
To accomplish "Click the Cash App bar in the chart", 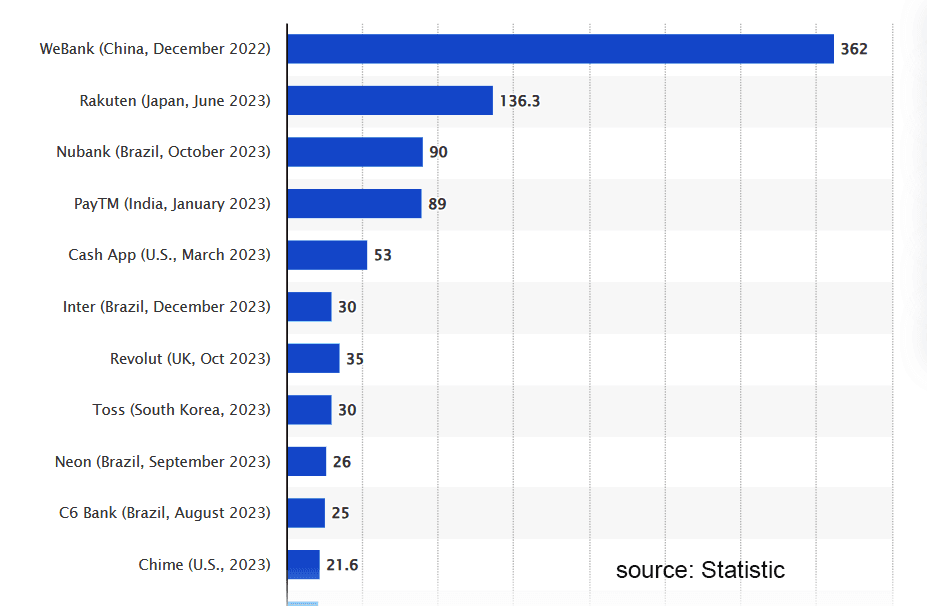I will point(328,255).
